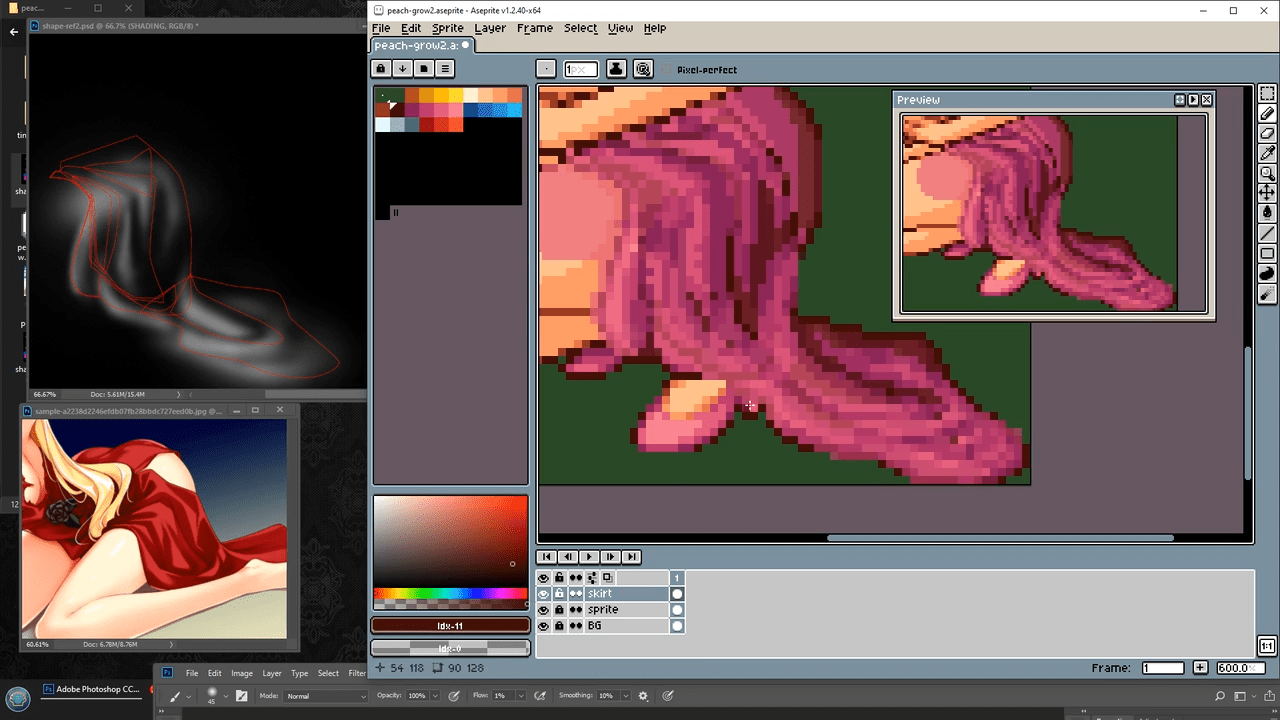1280x720 pixels.
Task: Pick the light blue palette swatch
Action: (x=514, y=110)
